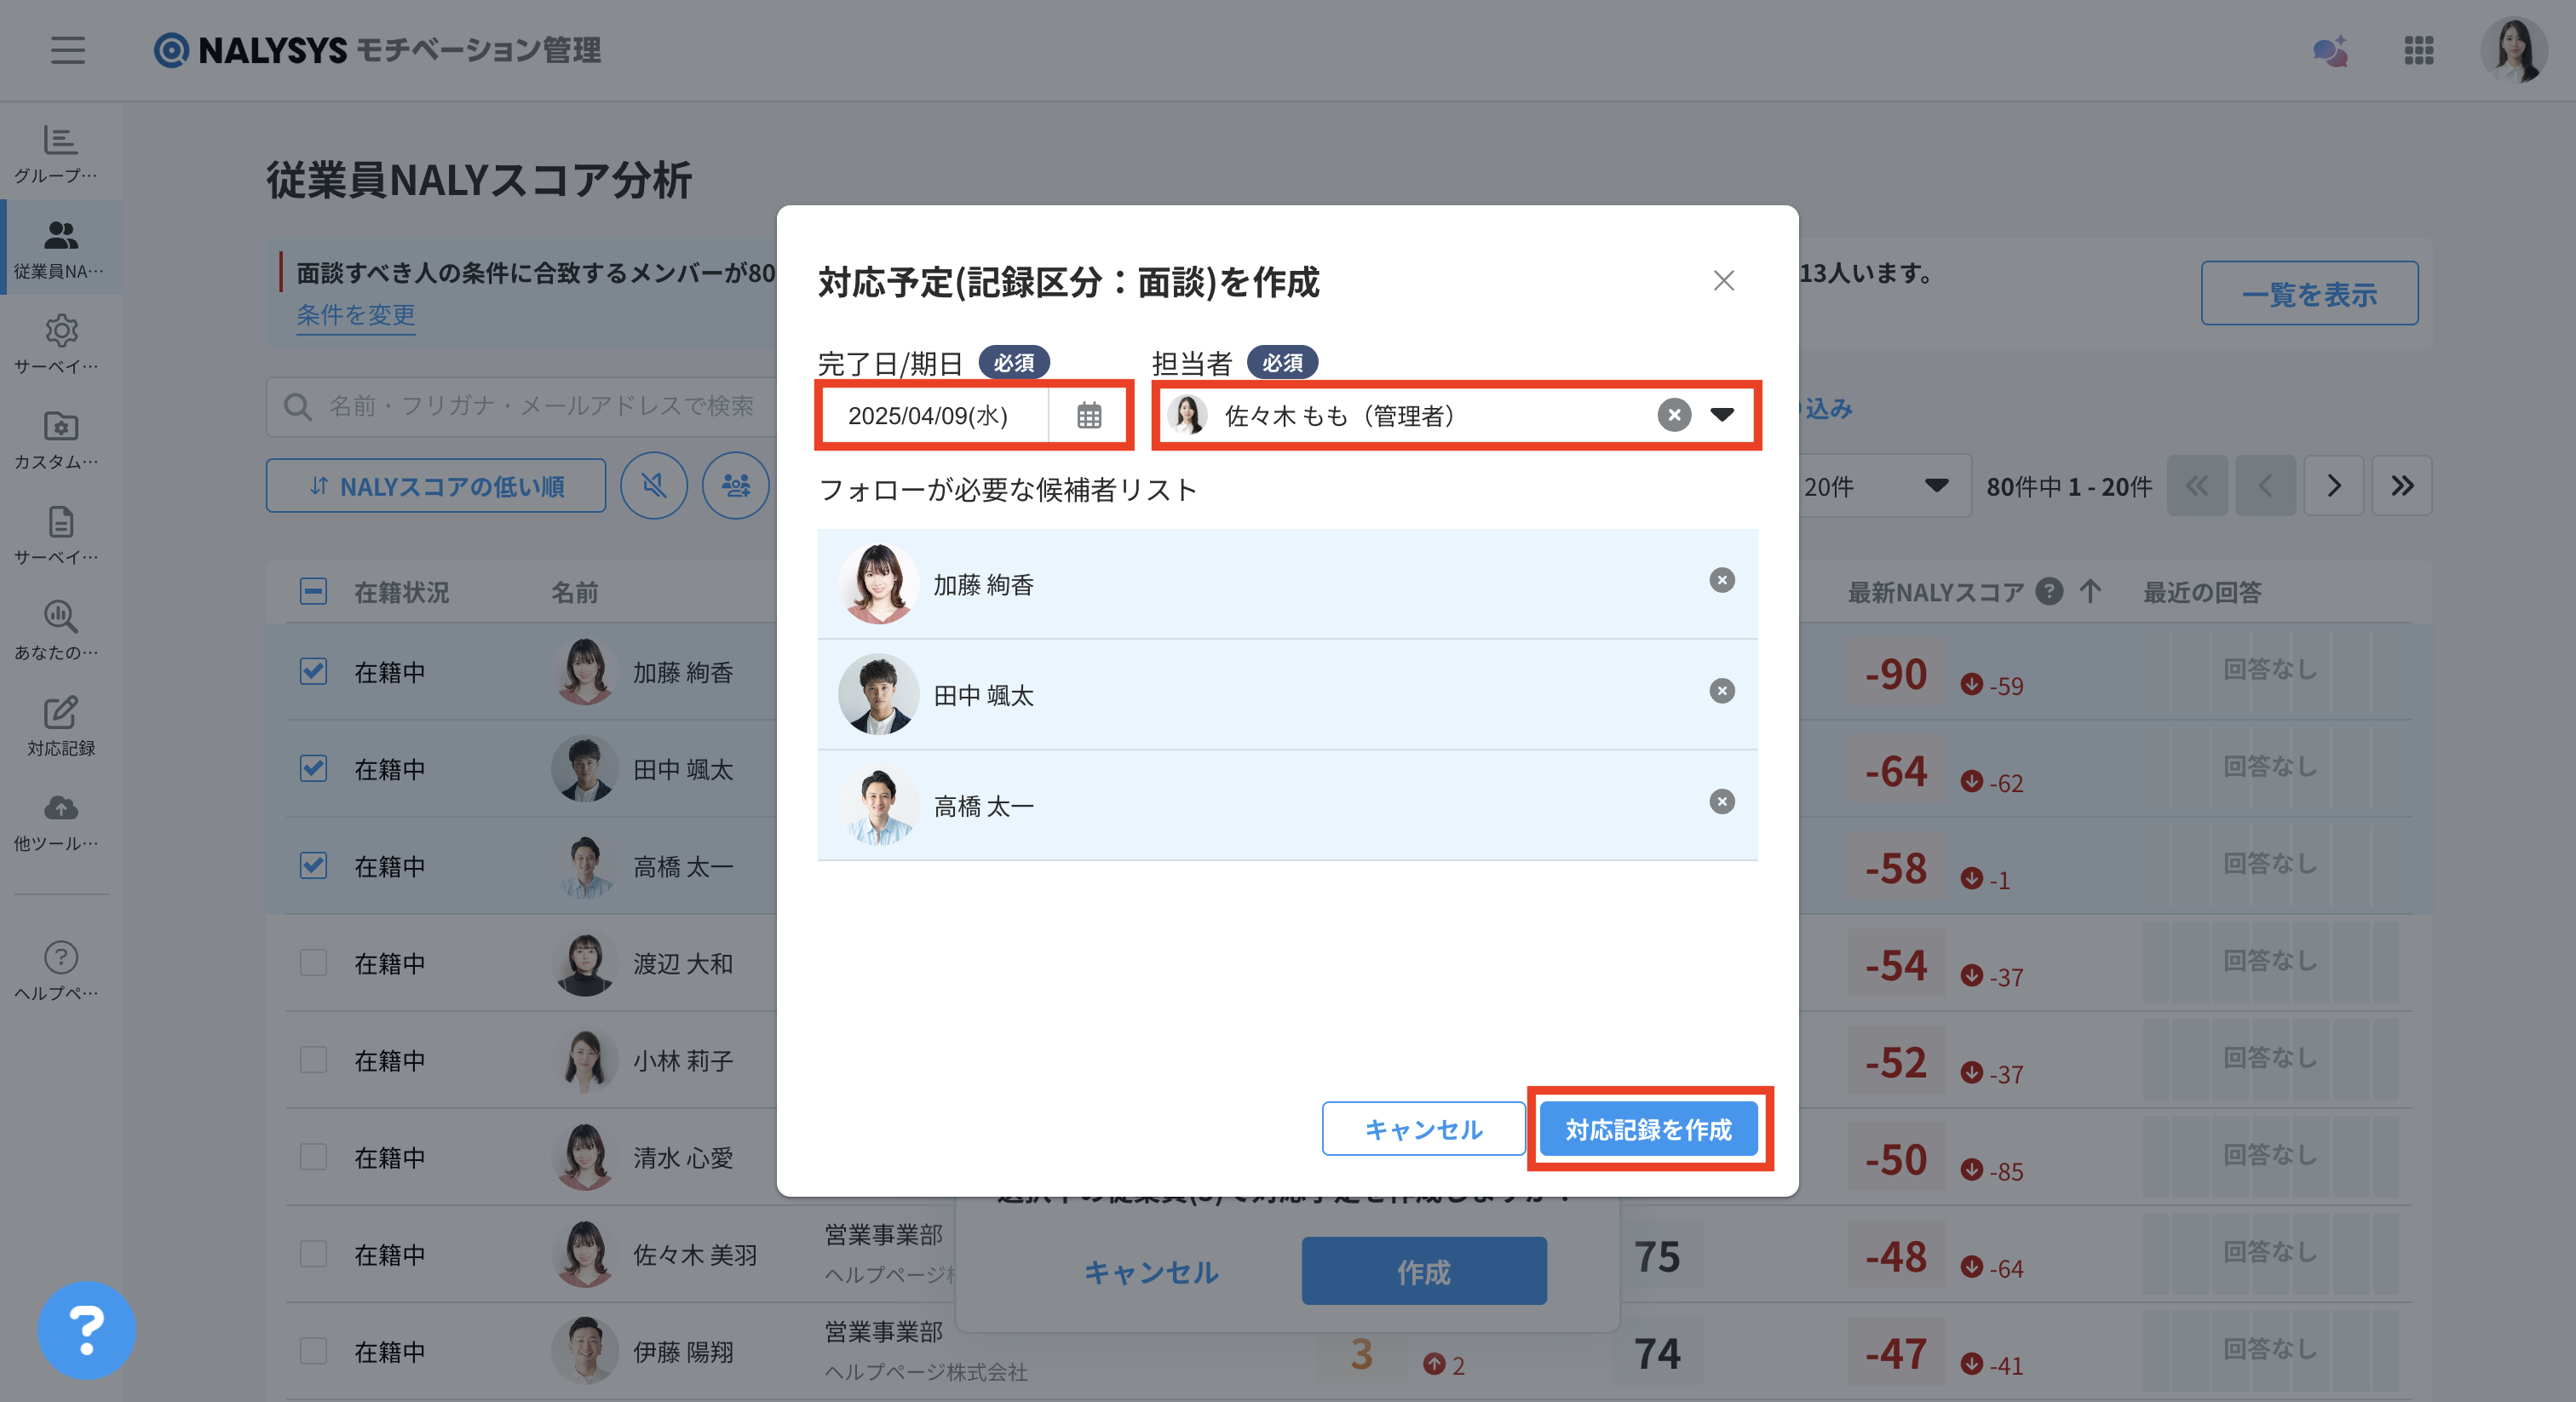
Task: Open カスタム folder item in sidebar
Action: click(x=61, y=440)
